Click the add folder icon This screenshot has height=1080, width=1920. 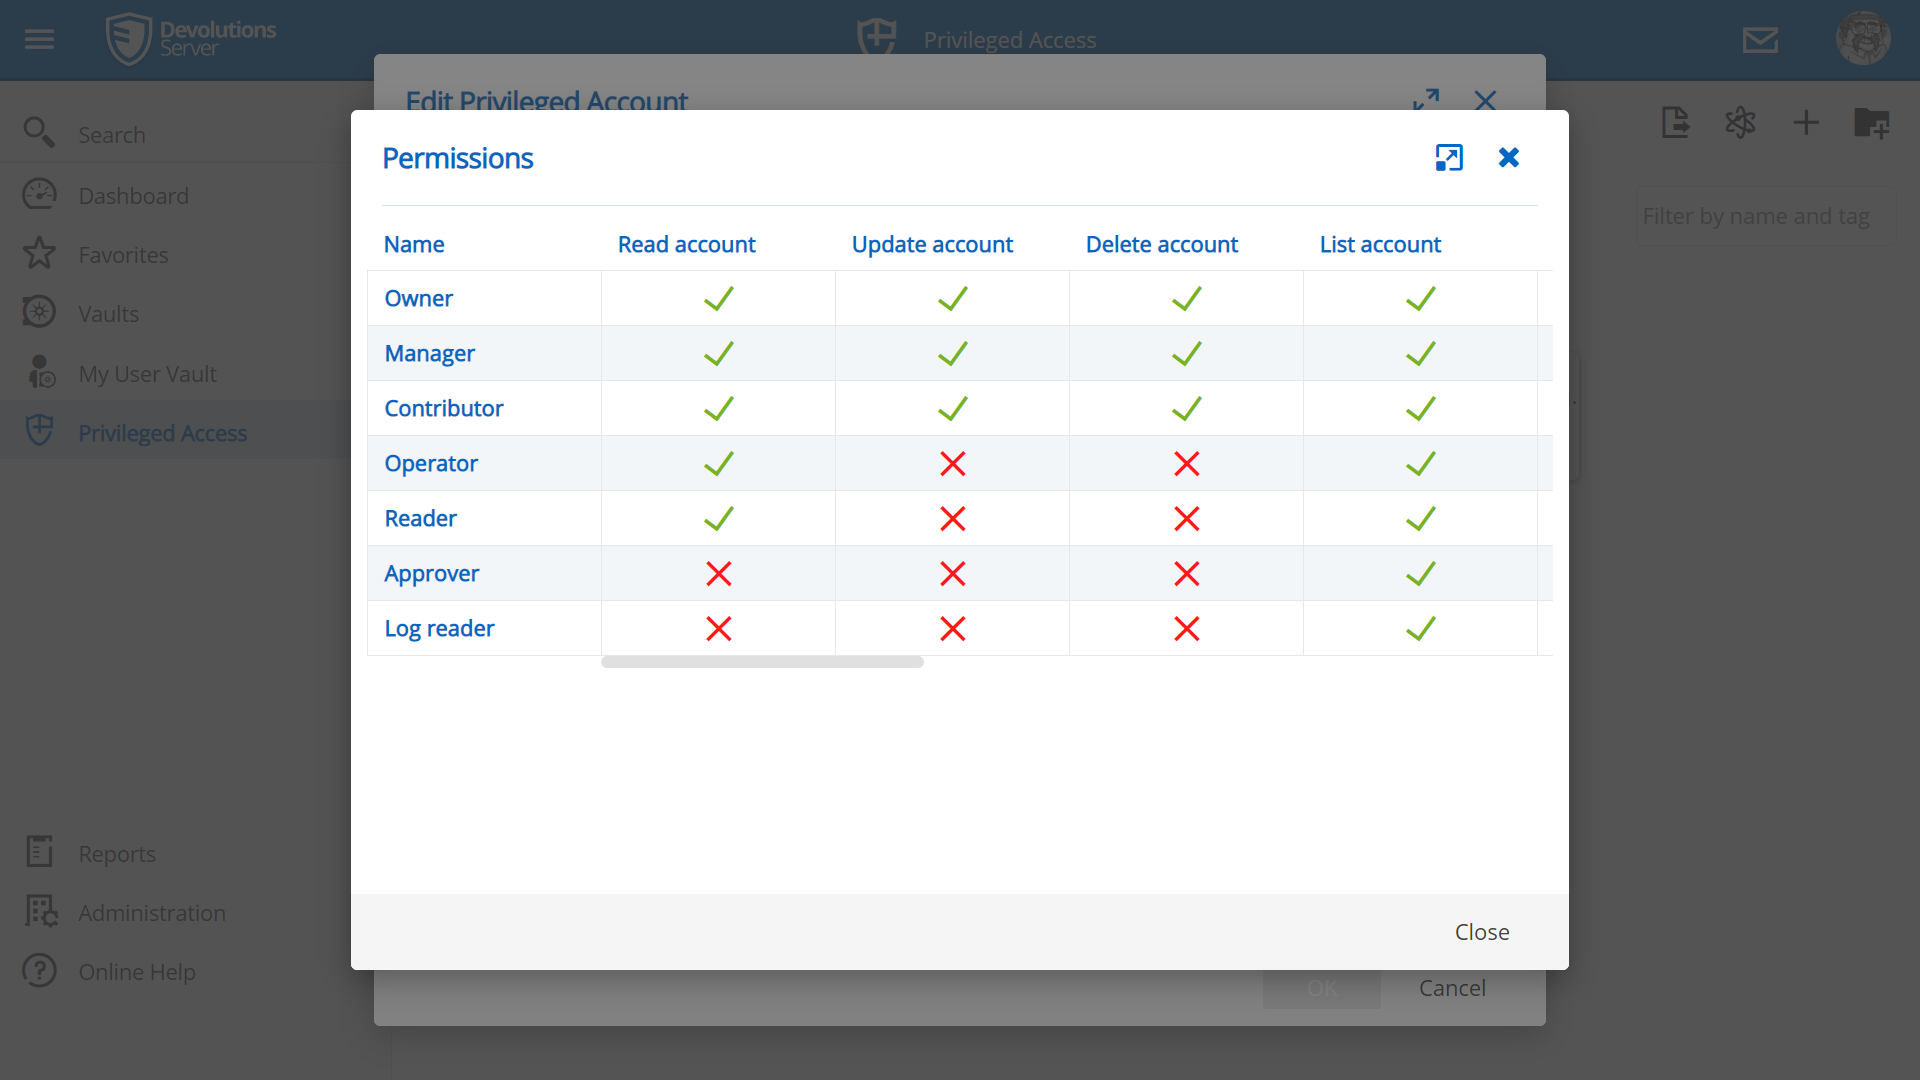[1871, 123]
